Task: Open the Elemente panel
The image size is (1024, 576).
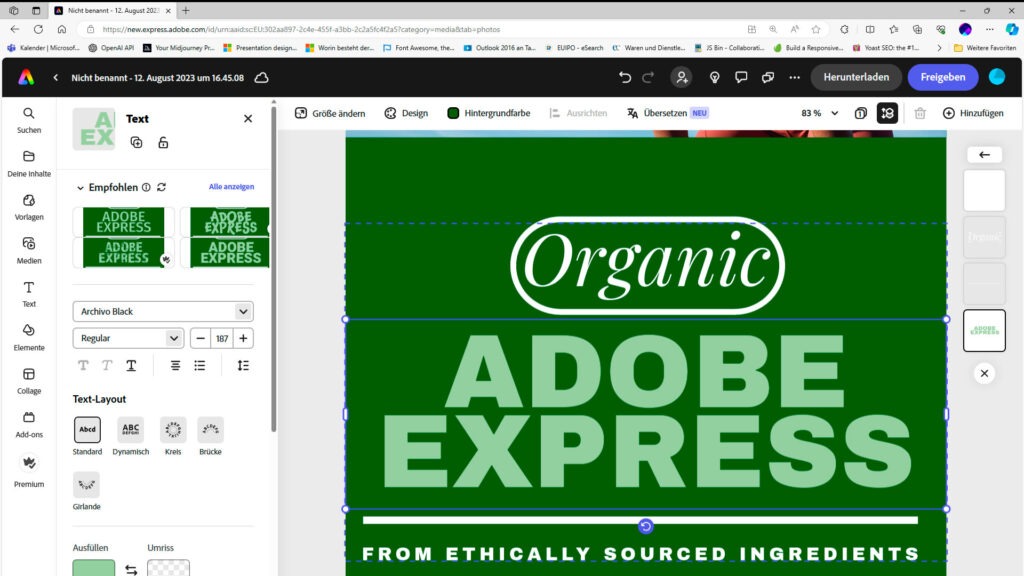Action: (29, 337)
